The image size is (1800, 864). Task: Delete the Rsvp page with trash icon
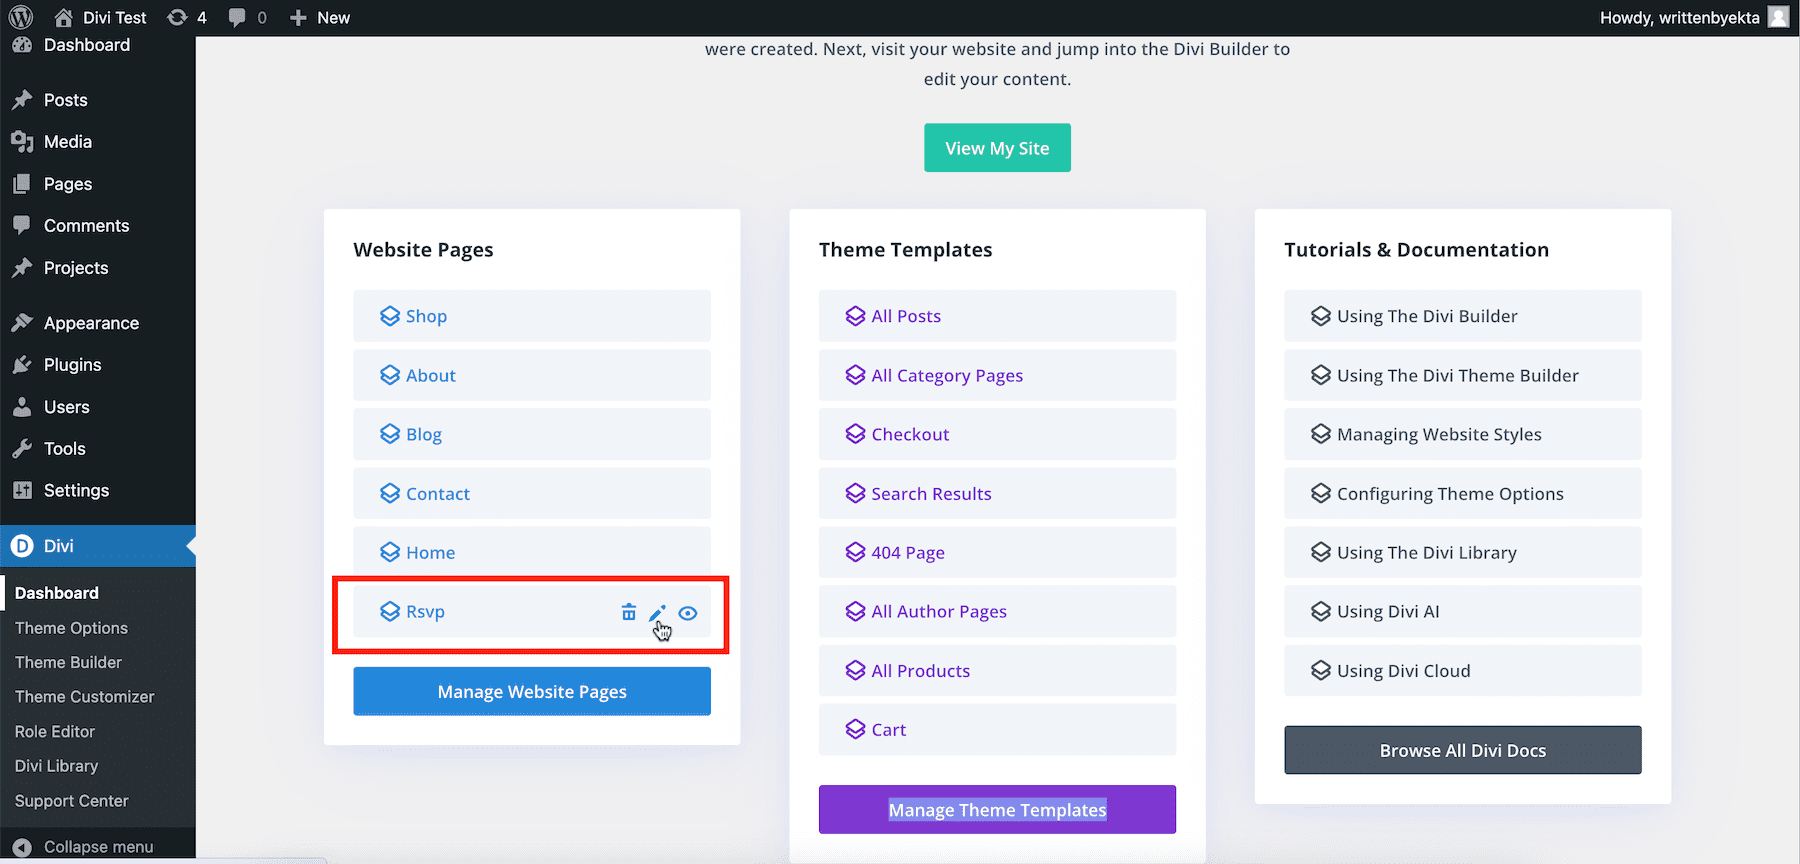pos(628,612)
